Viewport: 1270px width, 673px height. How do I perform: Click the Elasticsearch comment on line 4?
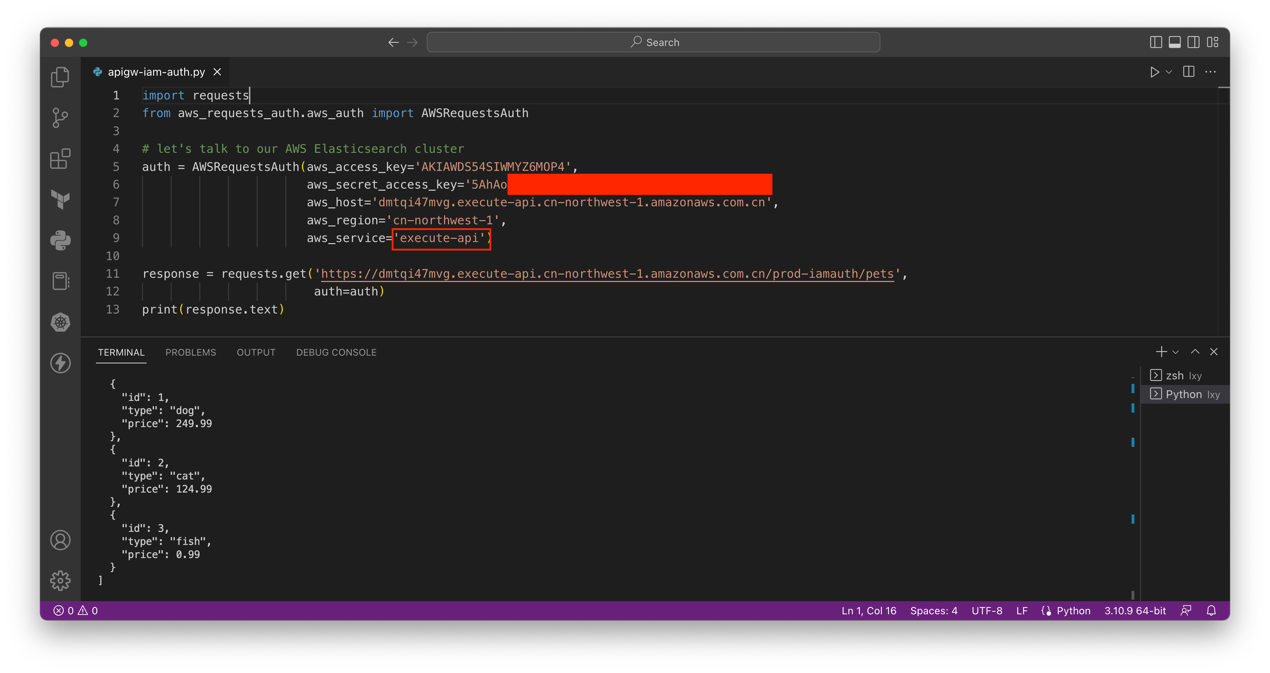click(x=303, y=149)
